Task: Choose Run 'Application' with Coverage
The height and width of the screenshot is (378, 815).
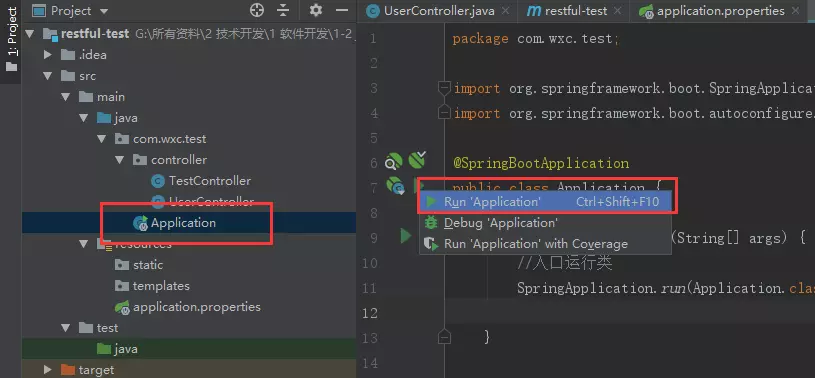Action: click(545, 244)
